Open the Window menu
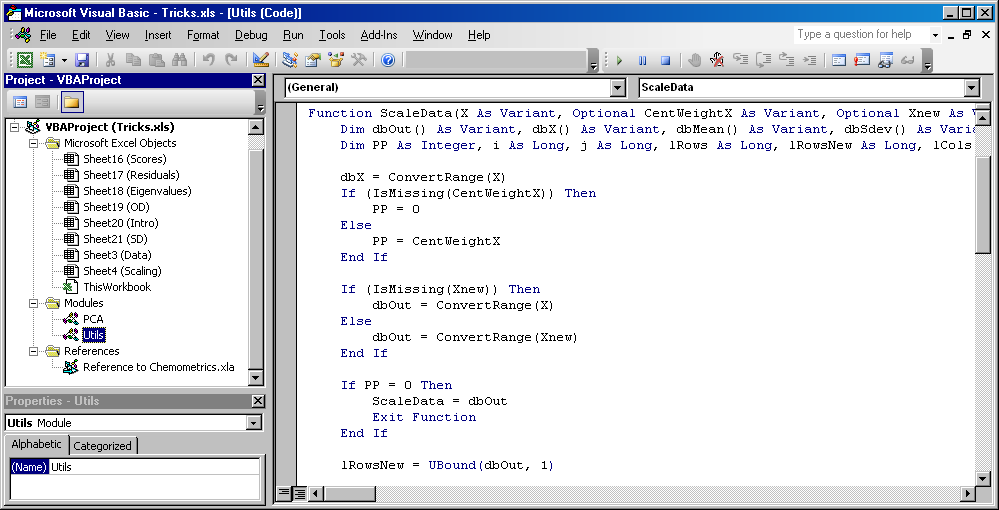The width and height of the screenshot is (999, 510). [433, 35]
